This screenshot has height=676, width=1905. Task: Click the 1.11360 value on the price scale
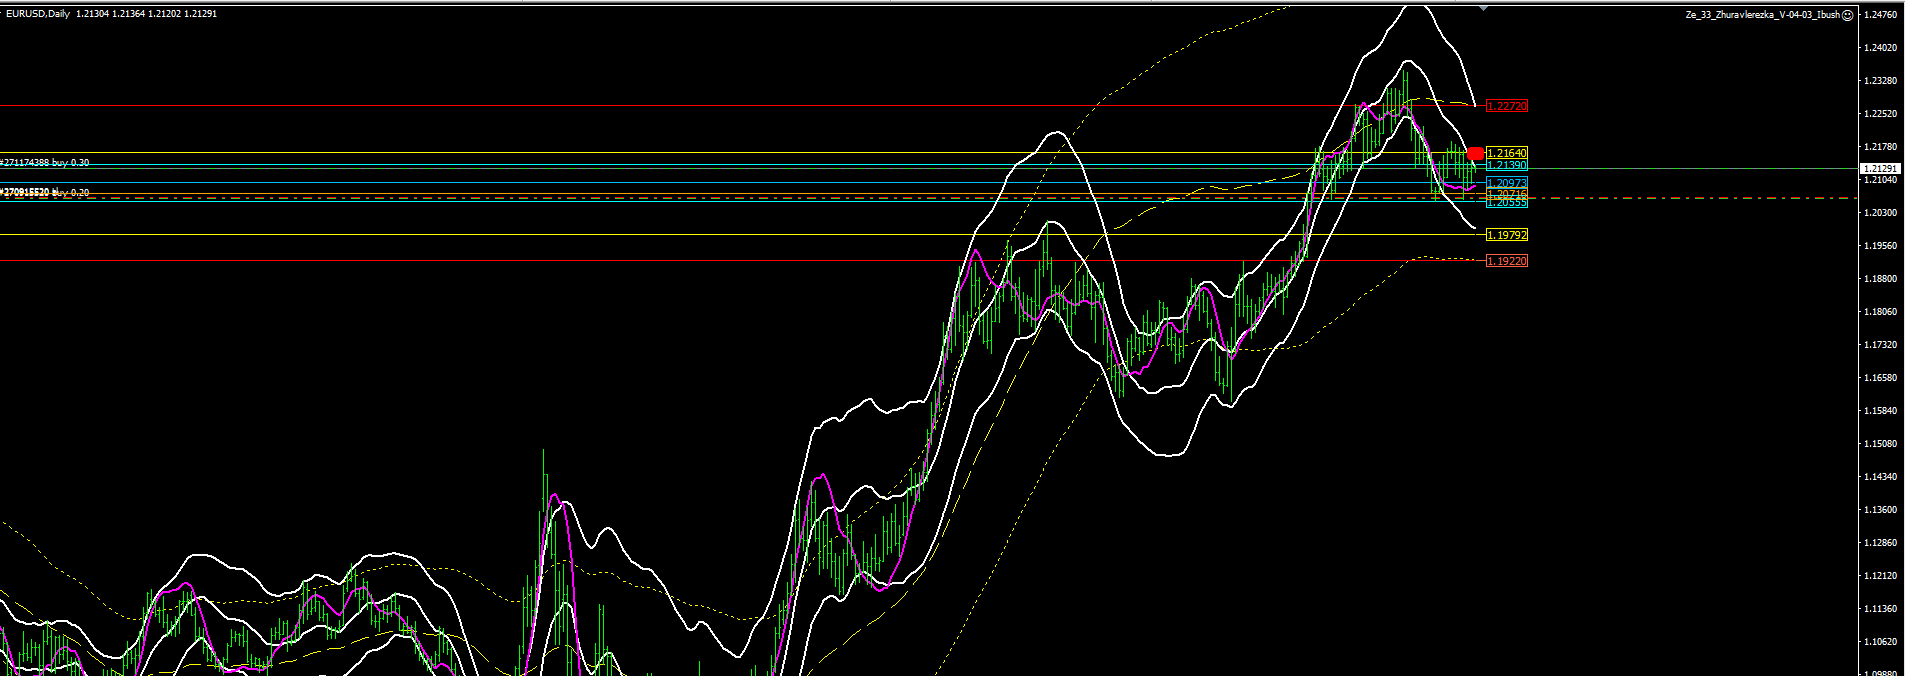1882,609
